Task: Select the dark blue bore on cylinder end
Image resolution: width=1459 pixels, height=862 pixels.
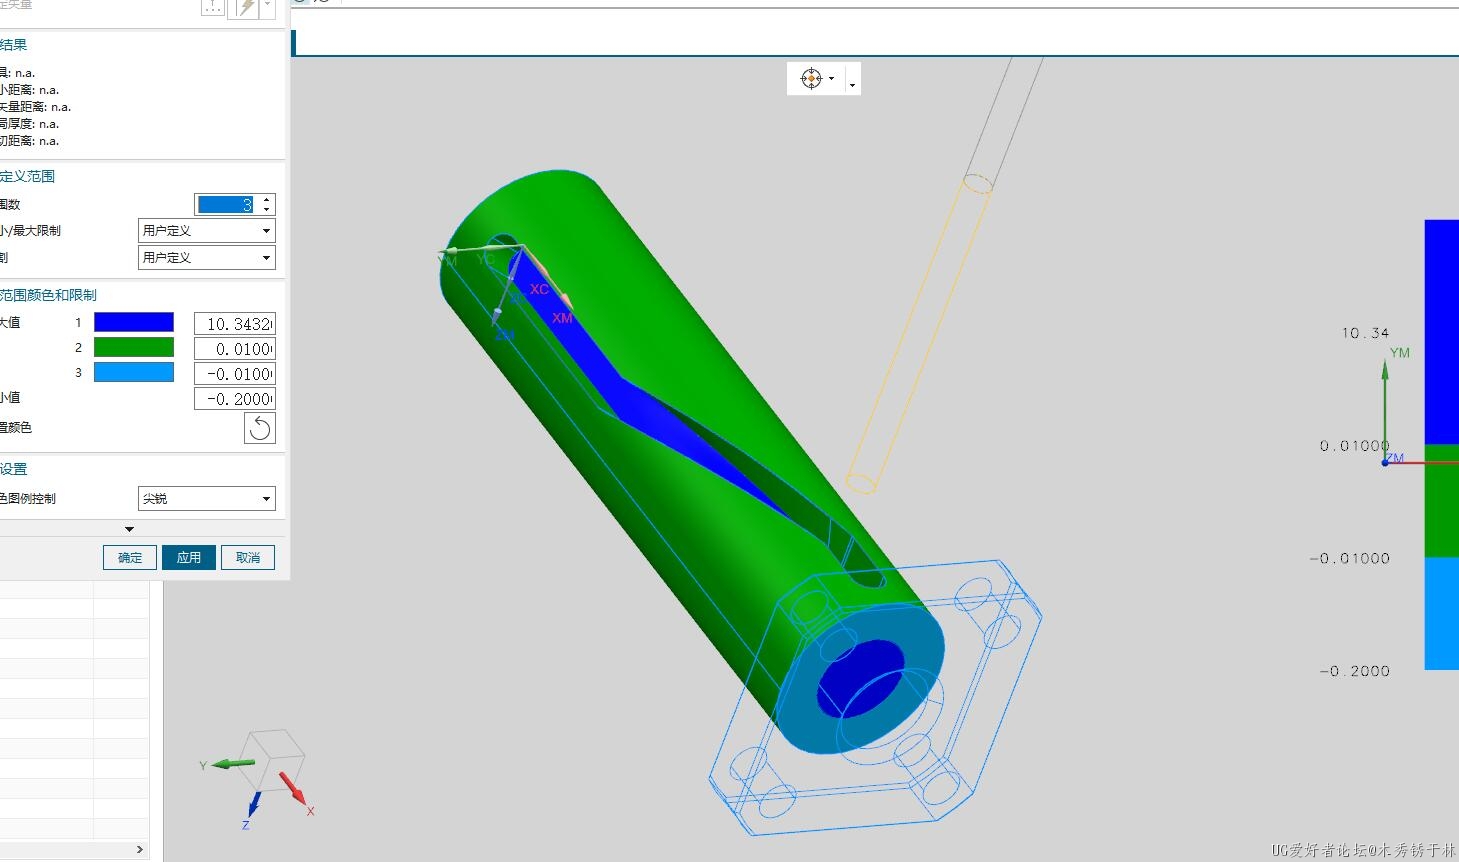Action: [860, 677]
